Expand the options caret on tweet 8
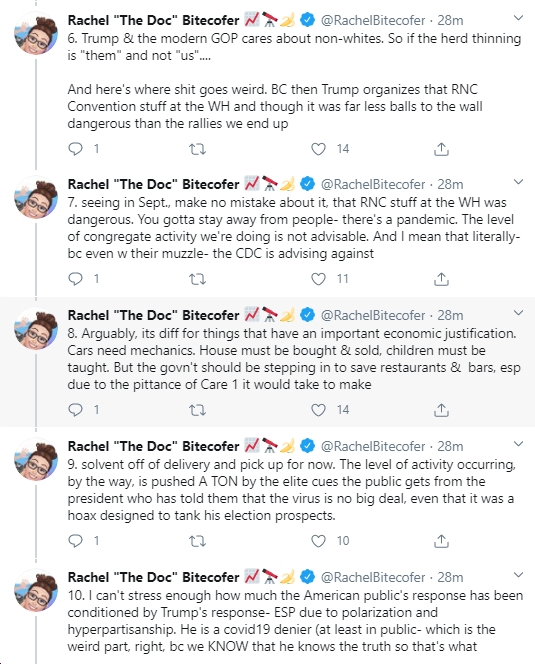This screenshot has height=664, width=535. [x=518, y=313]
